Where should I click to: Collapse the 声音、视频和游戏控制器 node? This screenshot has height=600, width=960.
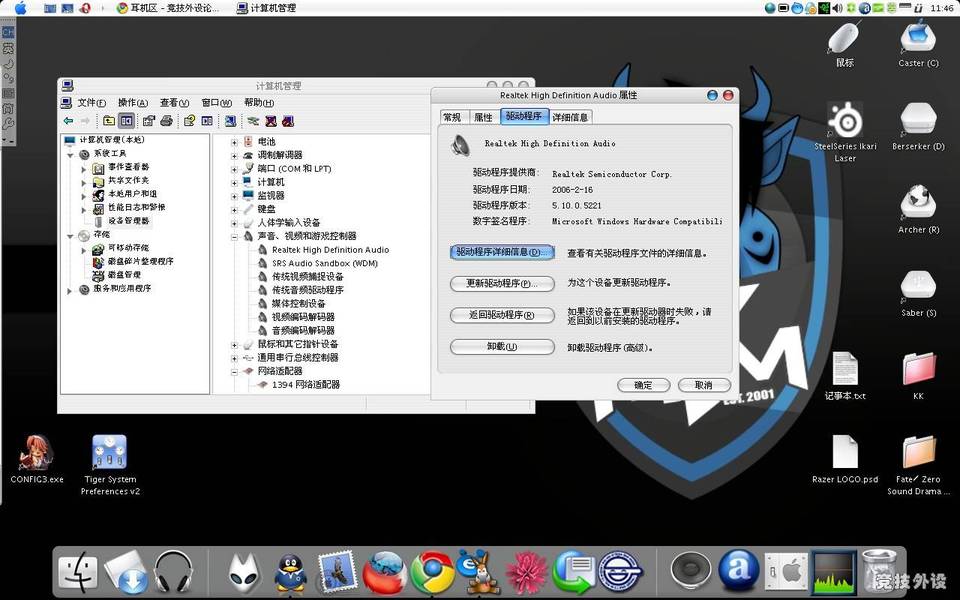[235, 236]
